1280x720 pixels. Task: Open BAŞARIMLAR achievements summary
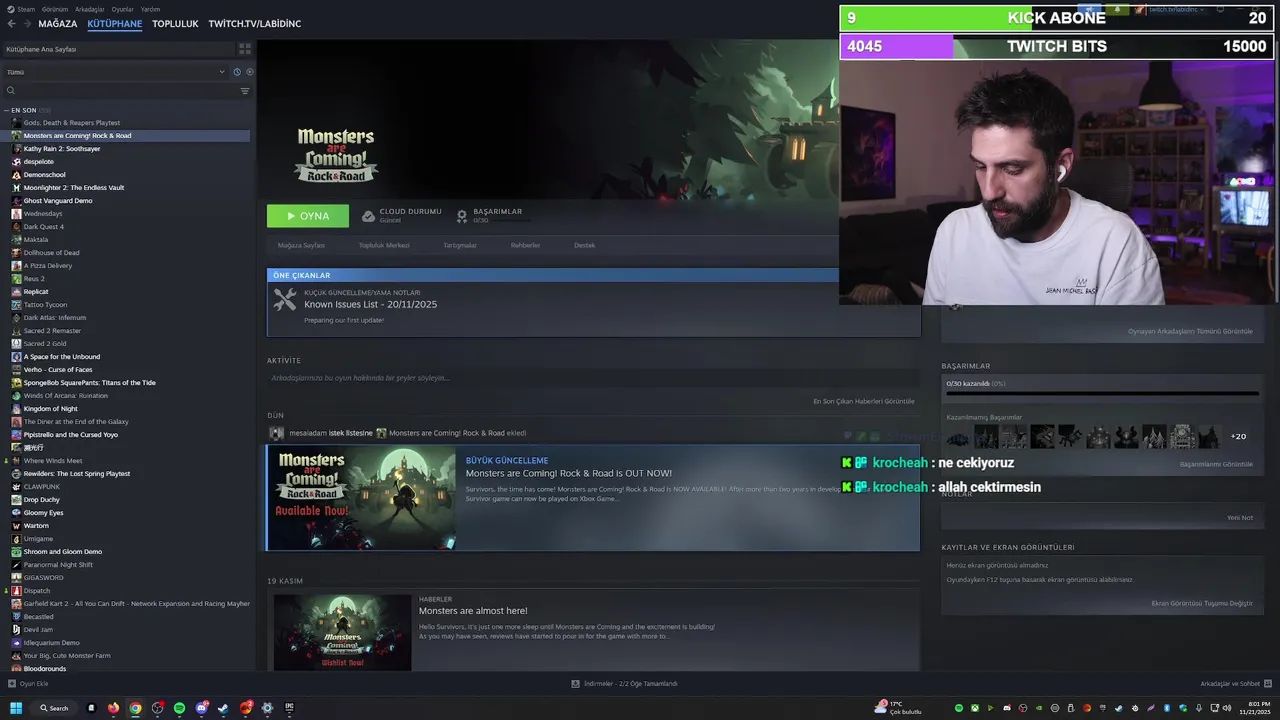click(x=490, y=215)
